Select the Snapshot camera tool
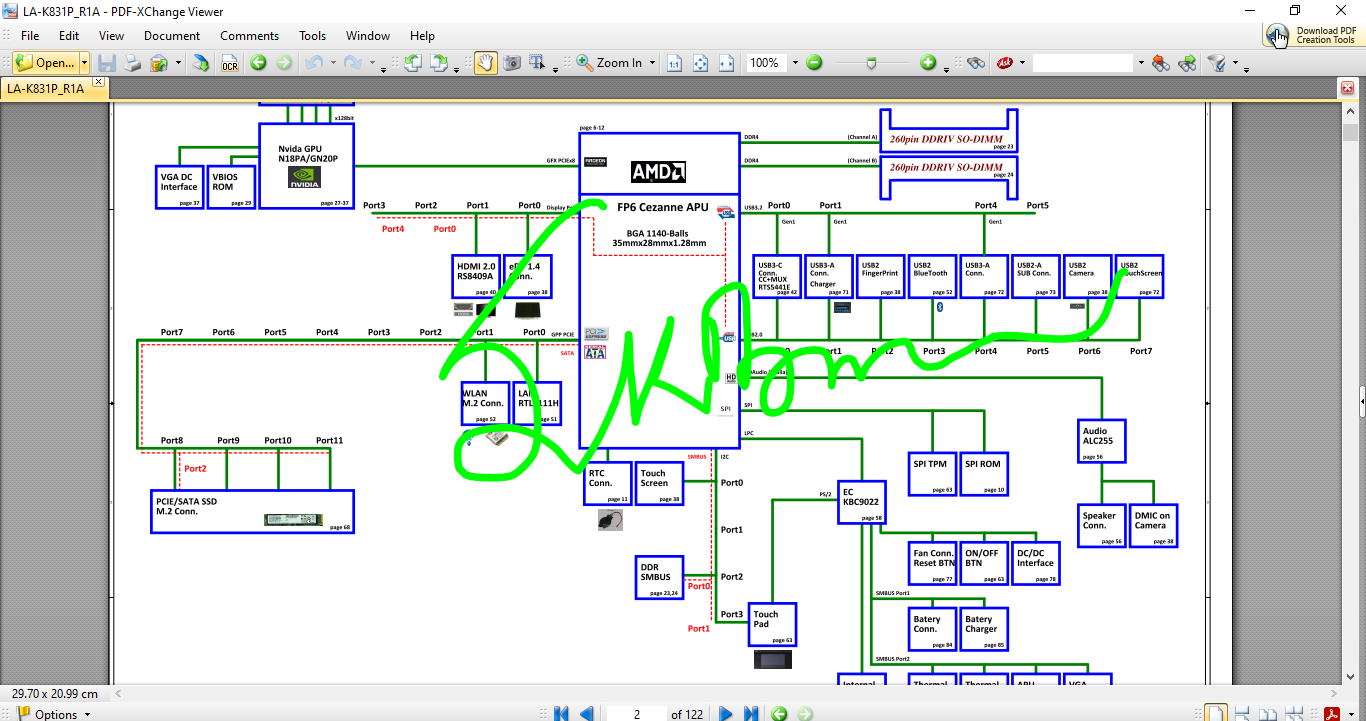1366x721 pixels. pos(512,63)
